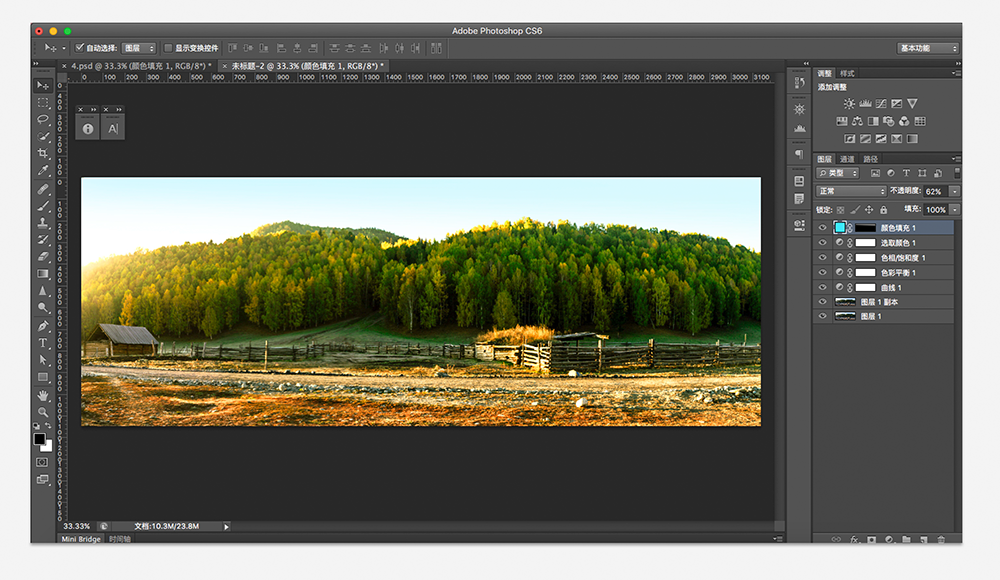This screenshot has height=580, width=1000.
Task: Select the Sharpen/Blur tool
Action: (x=43, y=291)
